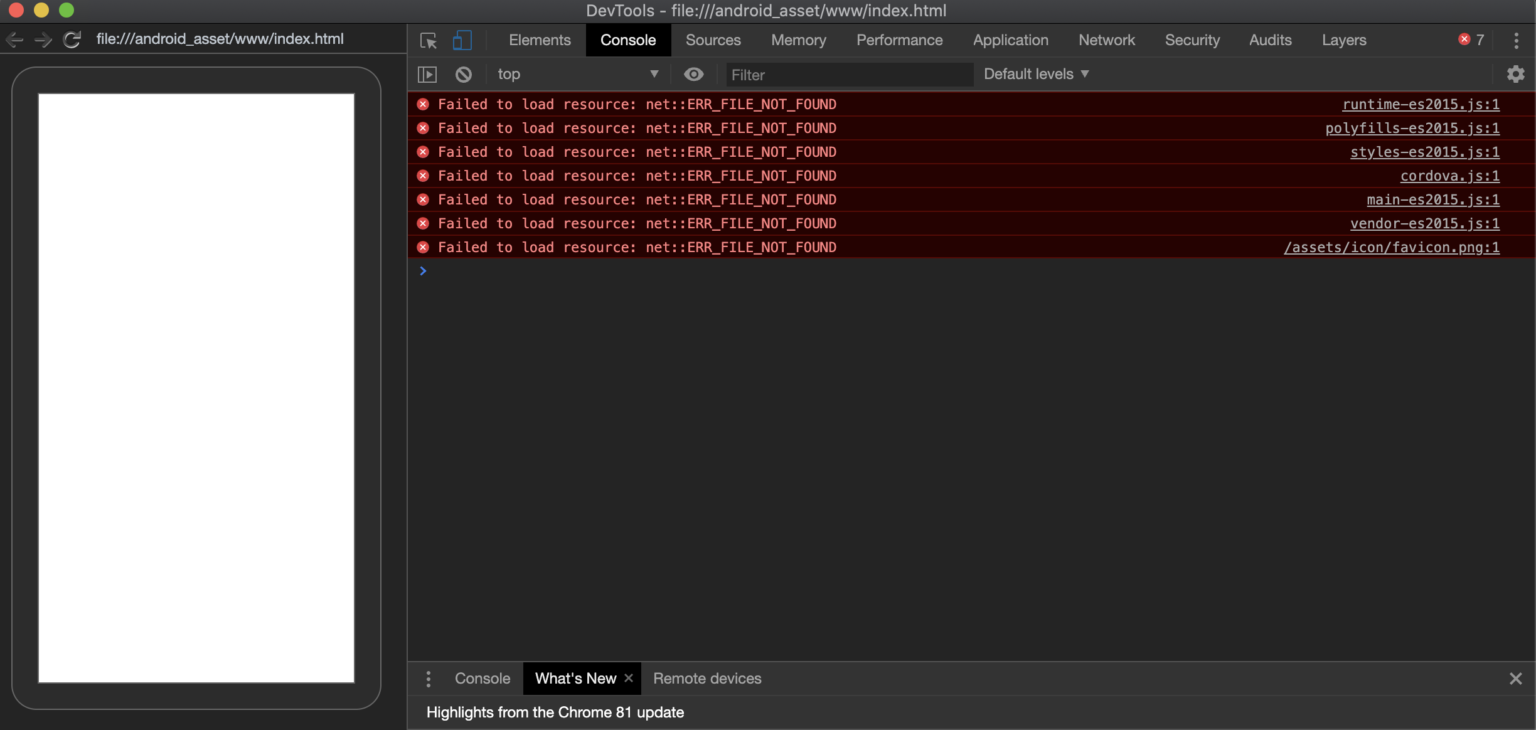Select the Console tab in the drawer
The image size is (1536, 730).
(482, 679)
